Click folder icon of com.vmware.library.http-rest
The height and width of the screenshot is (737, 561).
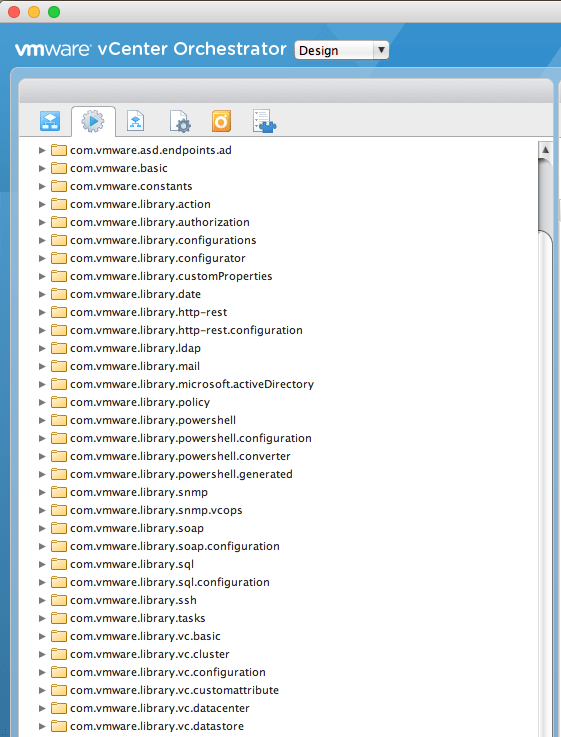59,312
